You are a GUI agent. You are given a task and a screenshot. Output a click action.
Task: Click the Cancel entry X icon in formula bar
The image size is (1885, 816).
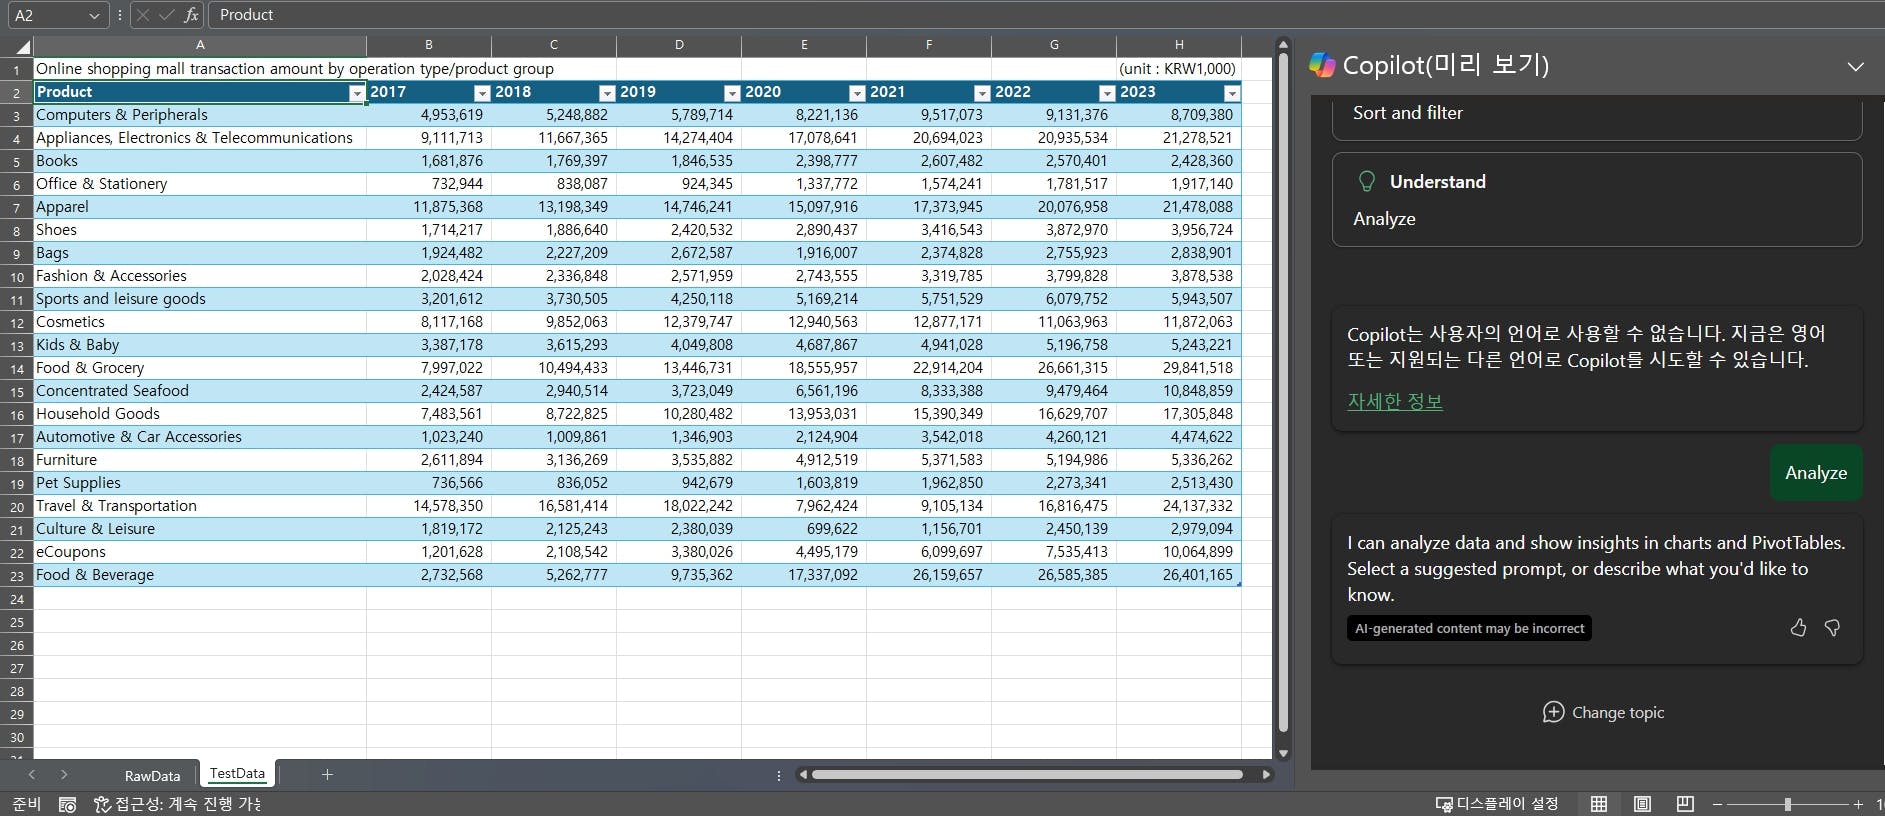[x=143, y=15]
